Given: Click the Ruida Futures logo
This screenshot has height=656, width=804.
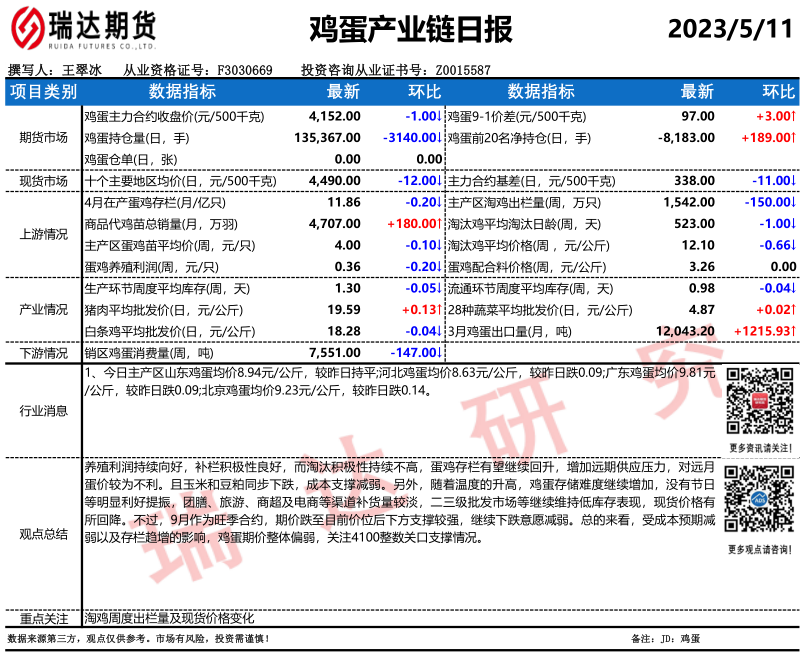Looking at the screenshot, I should click(82, 30).
